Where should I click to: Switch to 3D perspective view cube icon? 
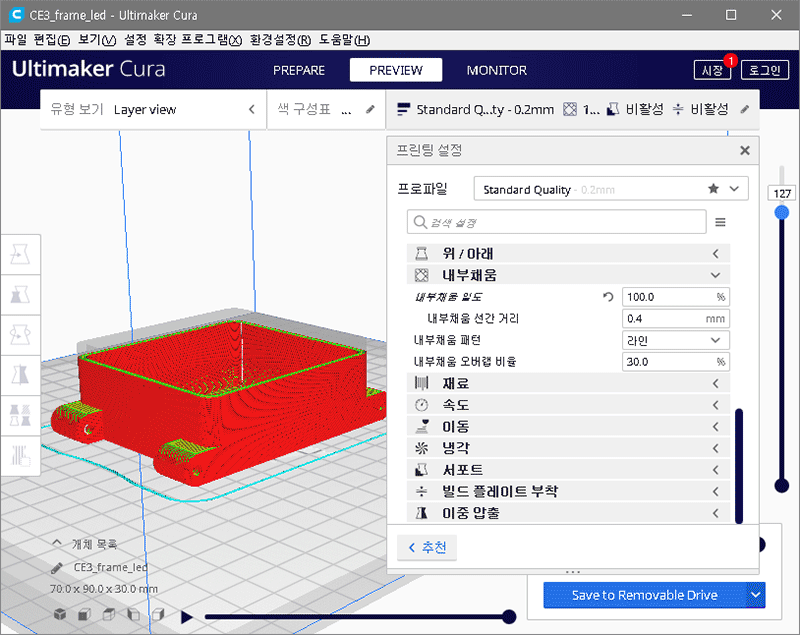[x=60, y=614]
